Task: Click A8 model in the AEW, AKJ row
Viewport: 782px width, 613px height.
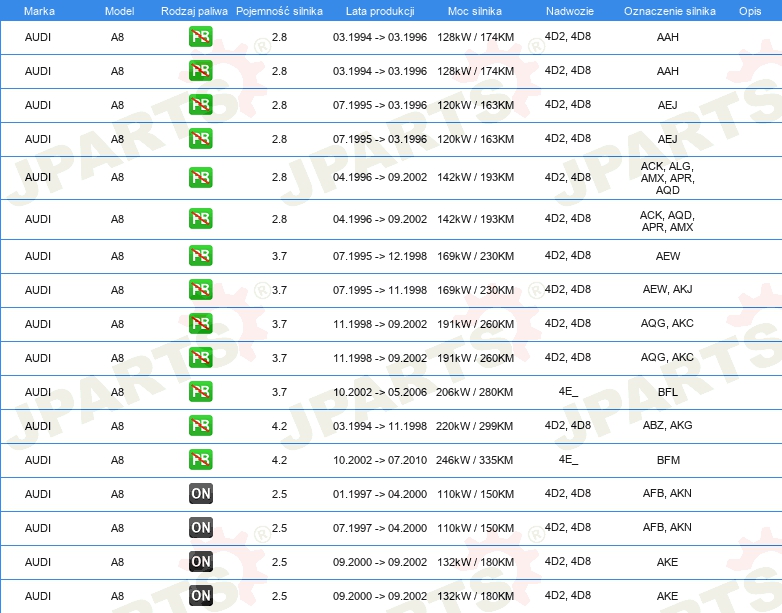Action: click(117, 290)
